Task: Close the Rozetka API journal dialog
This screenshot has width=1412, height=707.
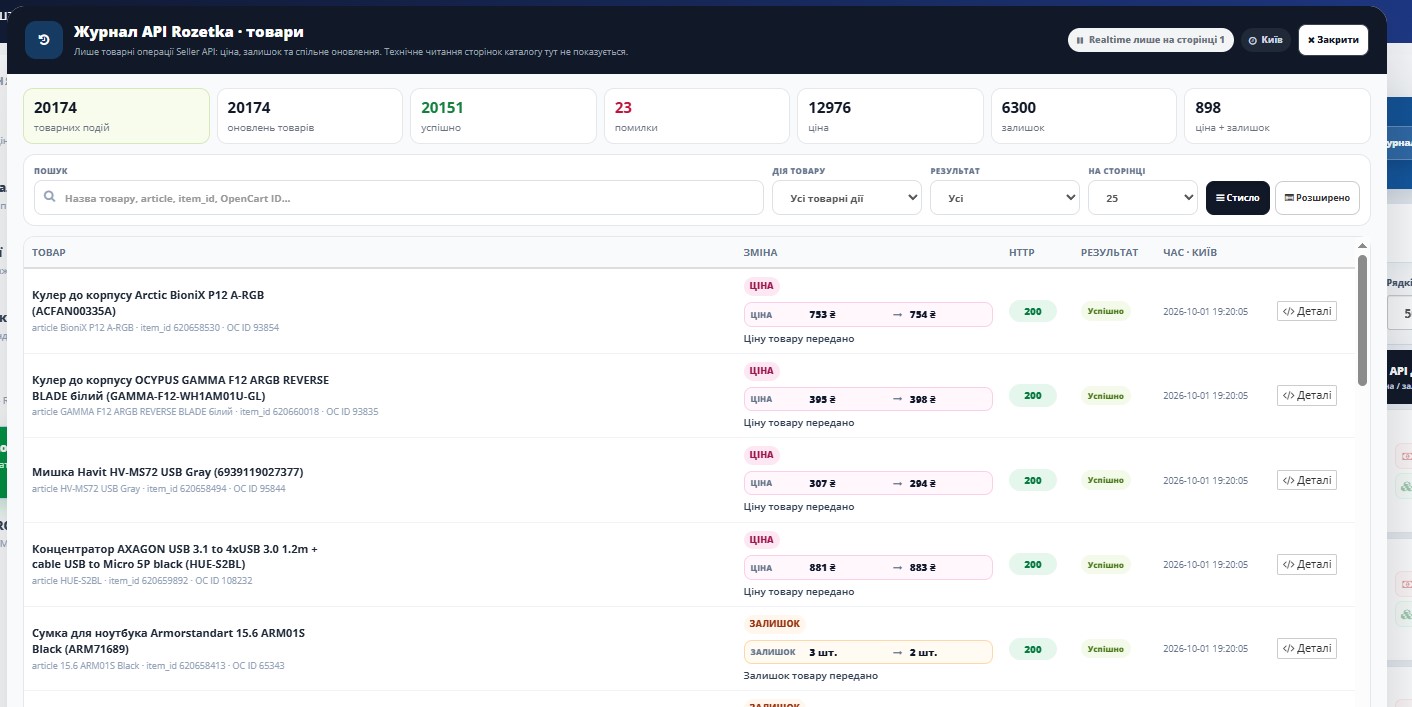Action: tap(1333, 40)
